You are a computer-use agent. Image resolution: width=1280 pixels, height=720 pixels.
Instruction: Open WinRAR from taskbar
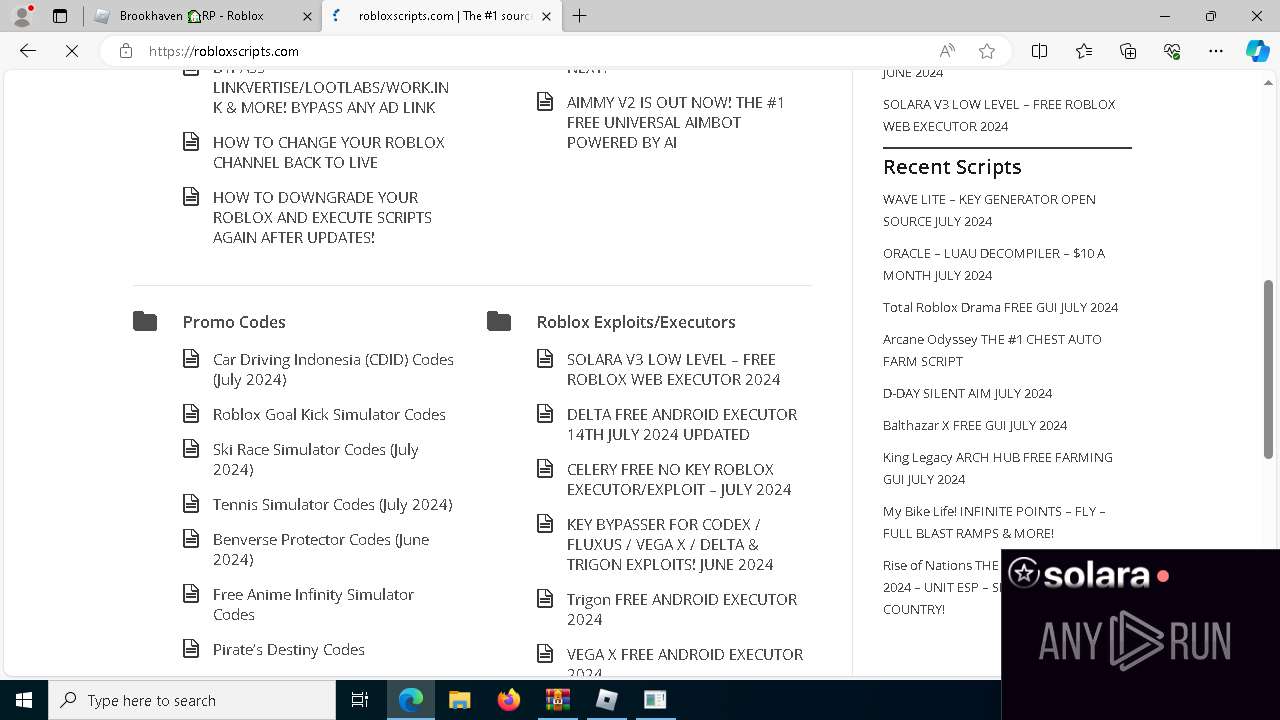tap(557, 700)
